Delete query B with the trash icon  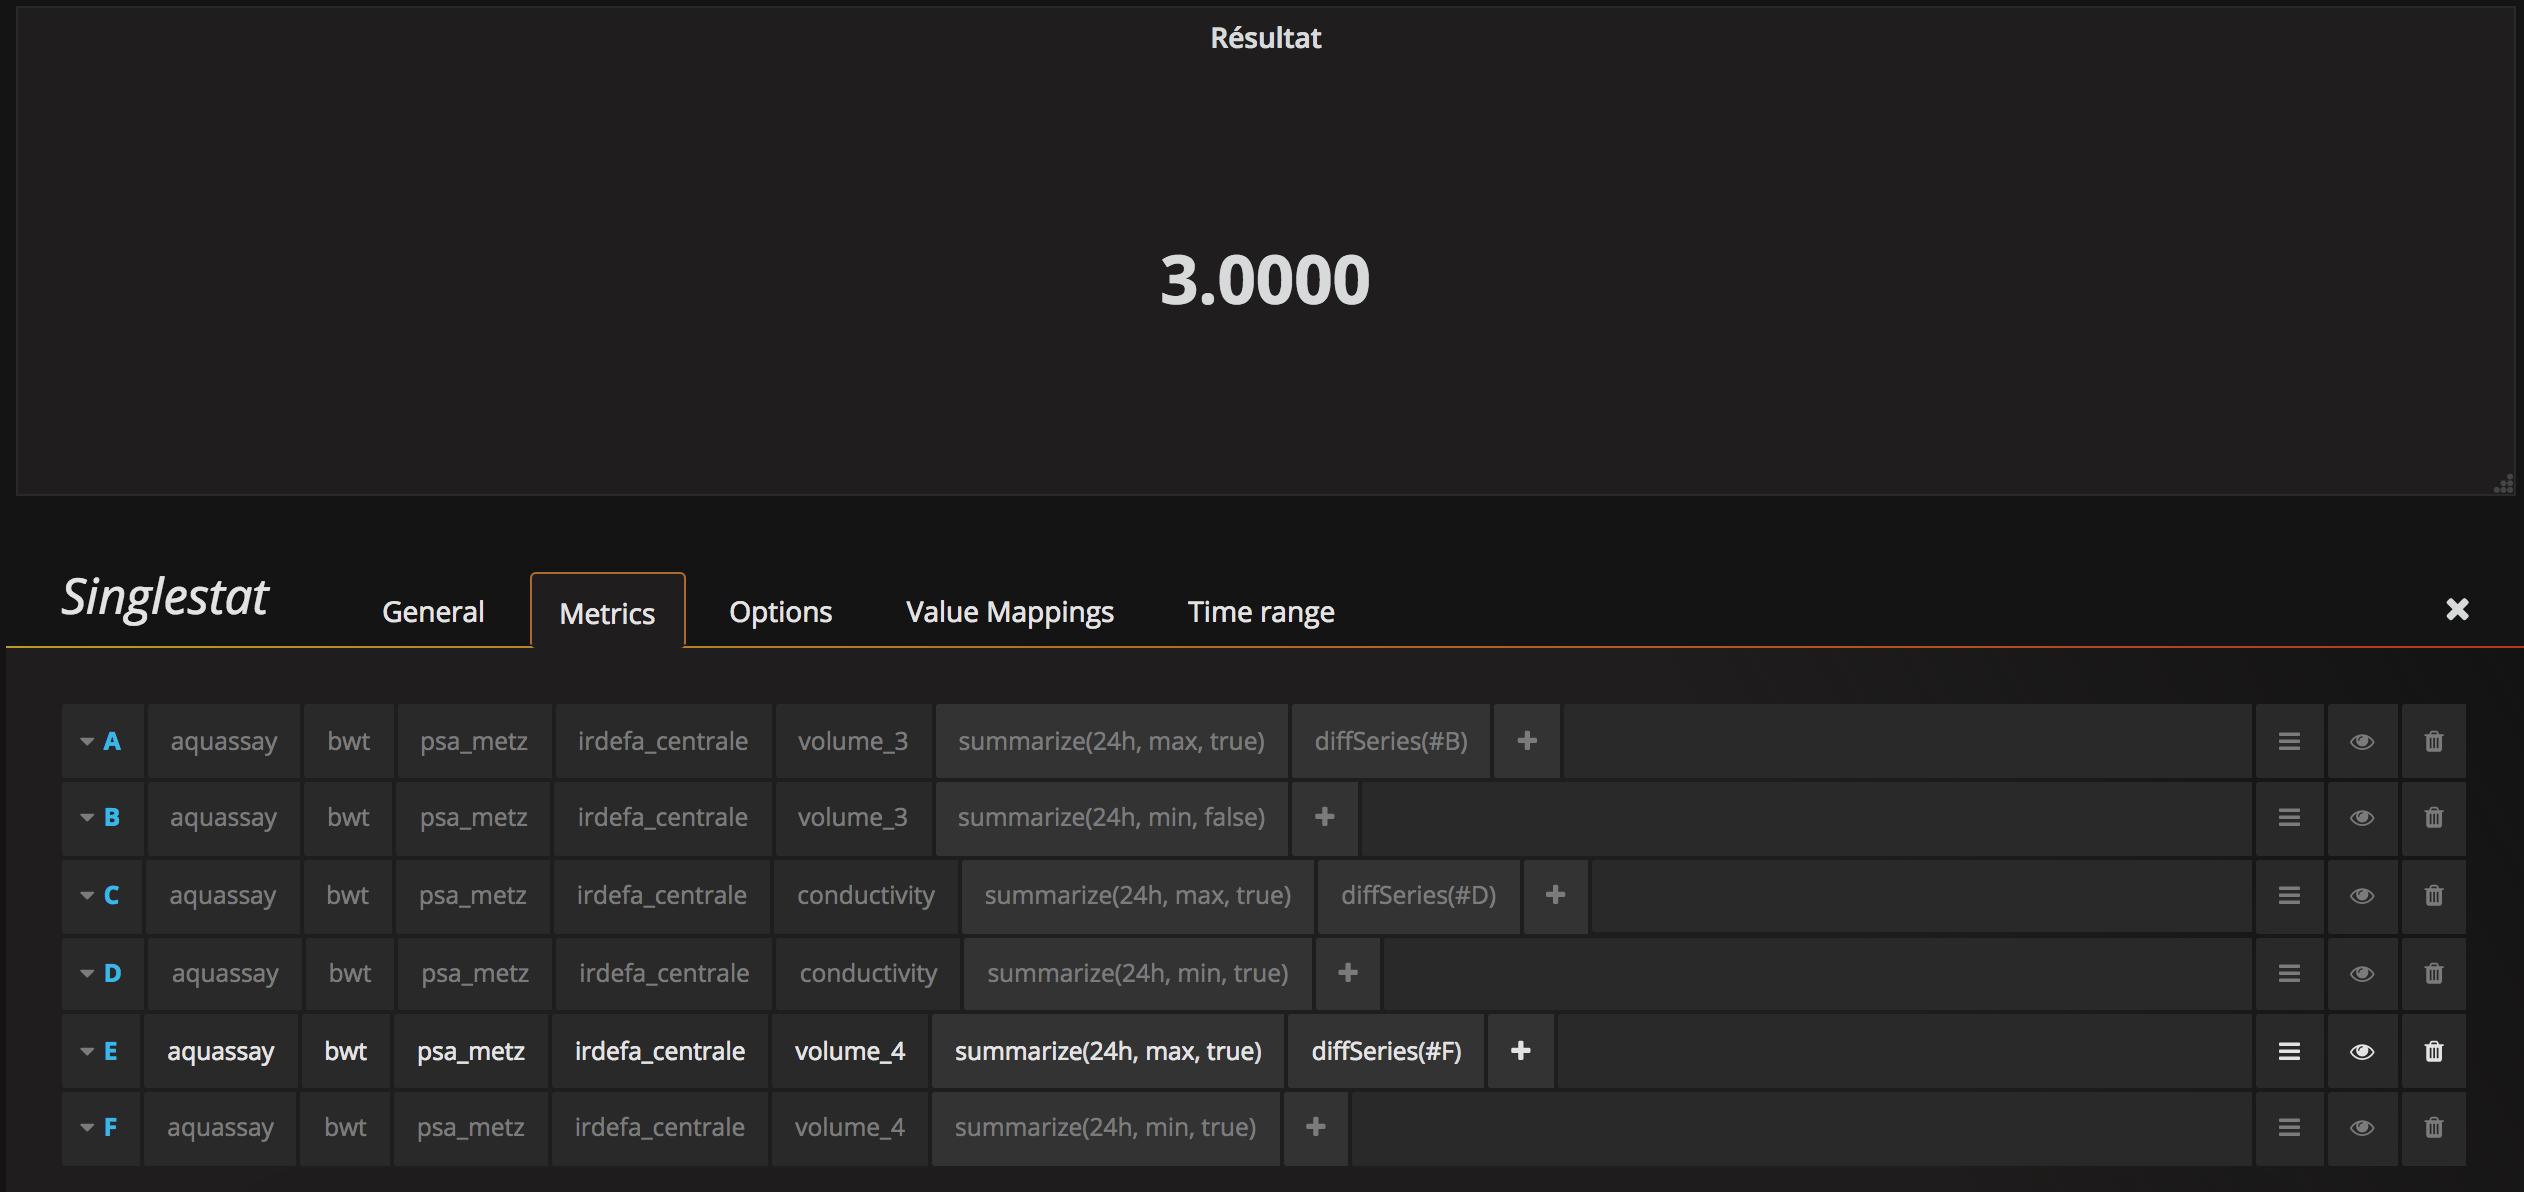[2434, 817]
